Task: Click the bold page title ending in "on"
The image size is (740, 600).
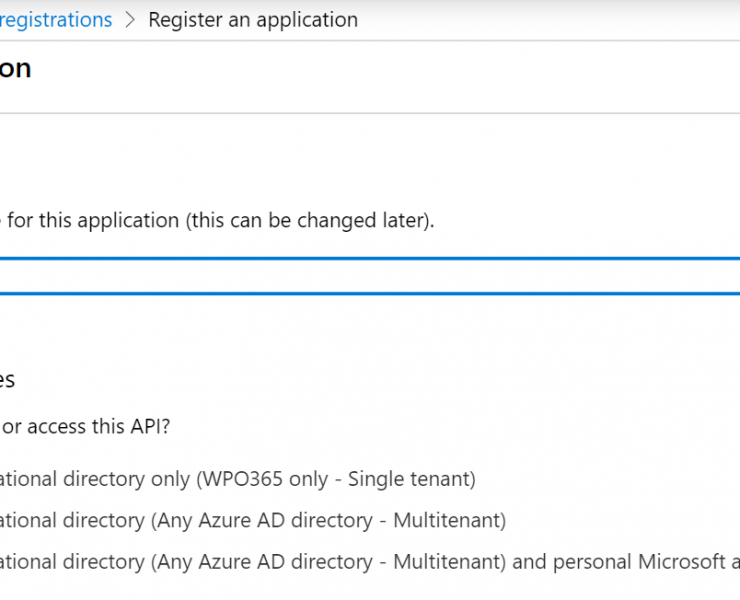Action: (x=15, y=68)
